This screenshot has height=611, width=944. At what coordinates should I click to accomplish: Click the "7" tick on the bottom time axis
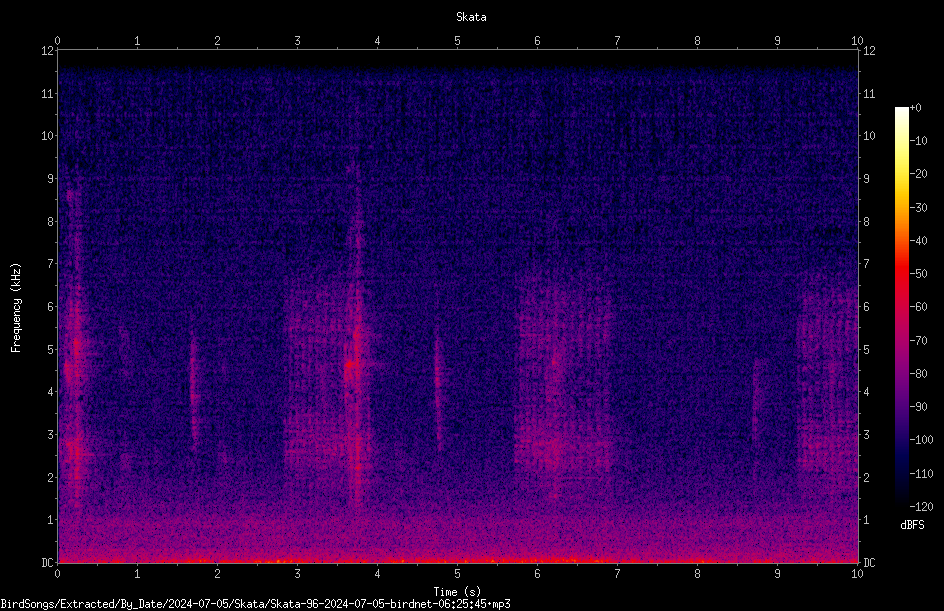617,574
